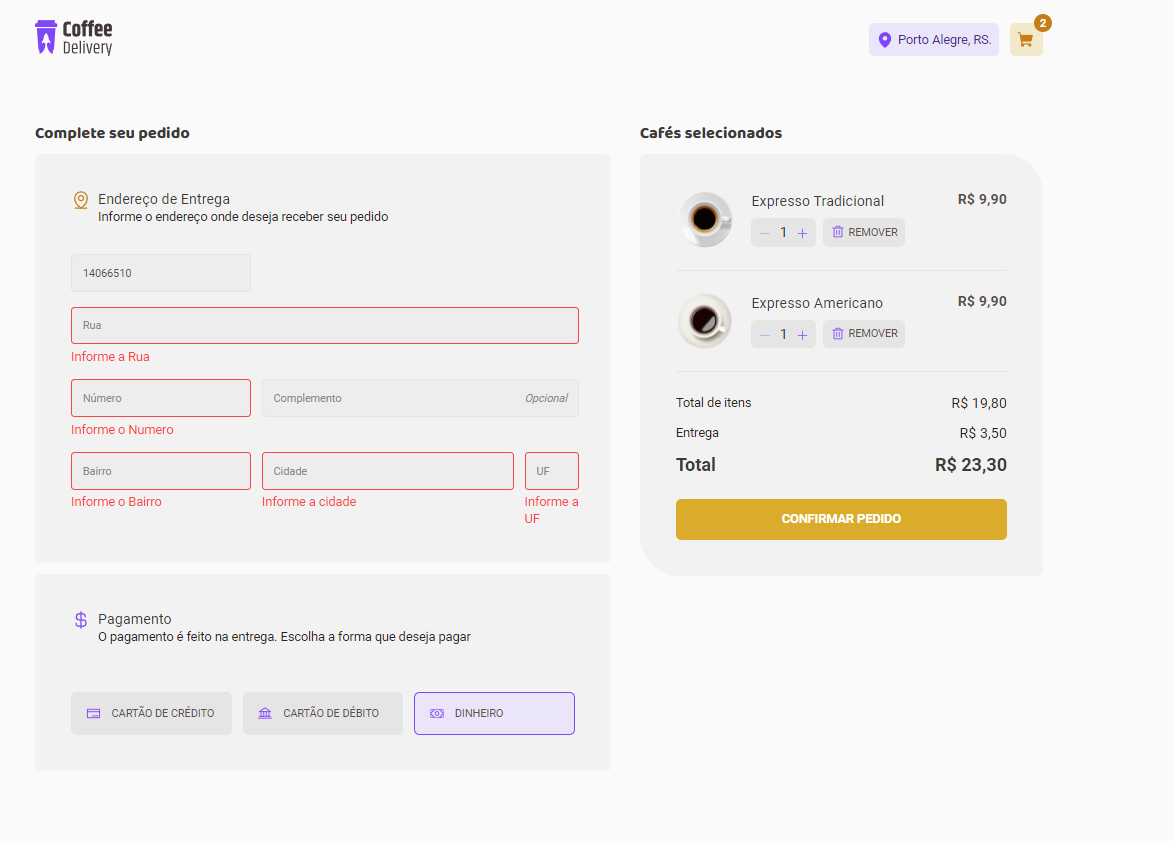This screenshot has width=1174, height=841.
Task: Click the Coffee Delivery cup logo
Action: 46,36
